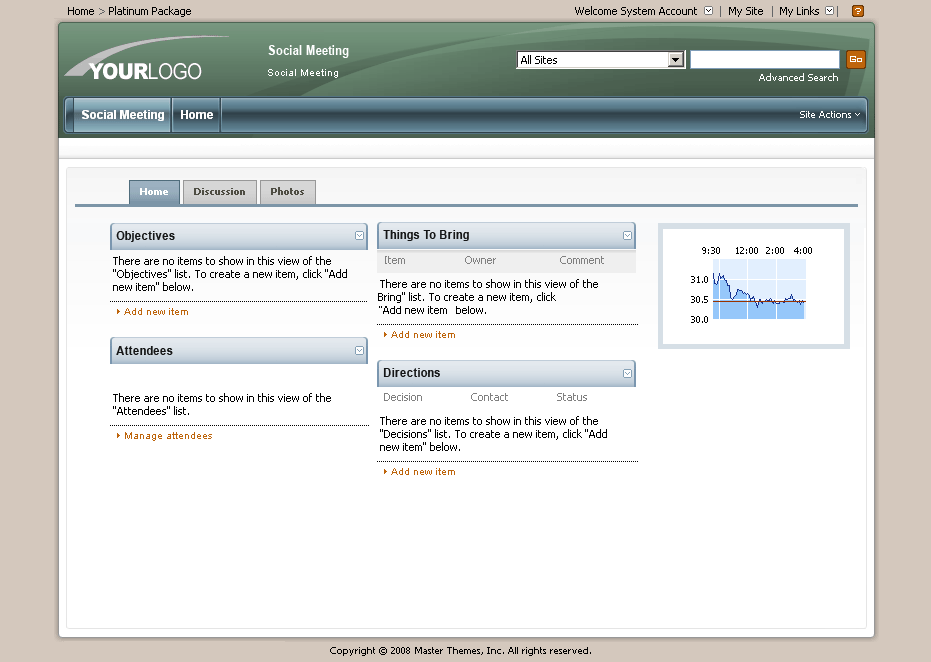This screenshot has width=931, height=662.
Task: Click the Advanced Search link
Action: click(x=798, y=78)
